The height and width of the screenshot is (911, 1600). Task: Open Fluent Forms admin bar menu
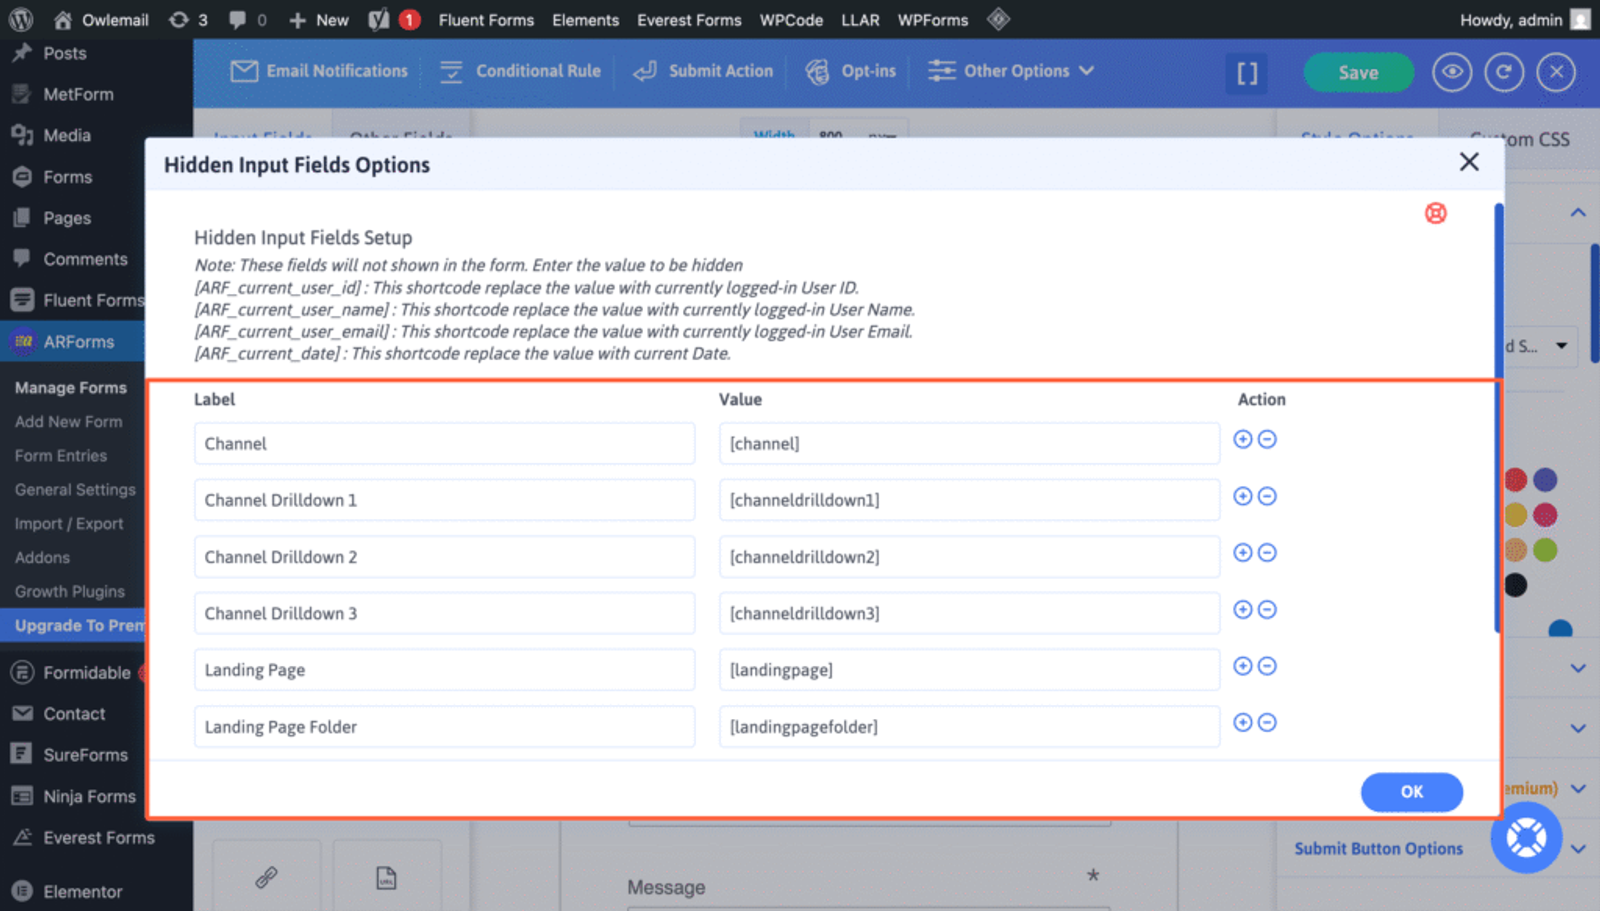[486, 20]
